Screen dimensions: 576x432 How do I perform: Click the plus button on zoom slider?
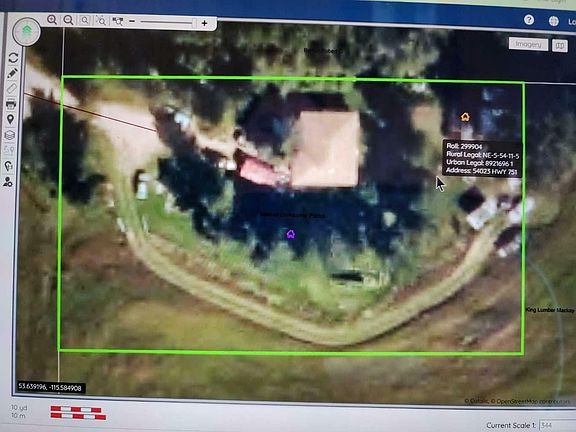tap(205, 23)
